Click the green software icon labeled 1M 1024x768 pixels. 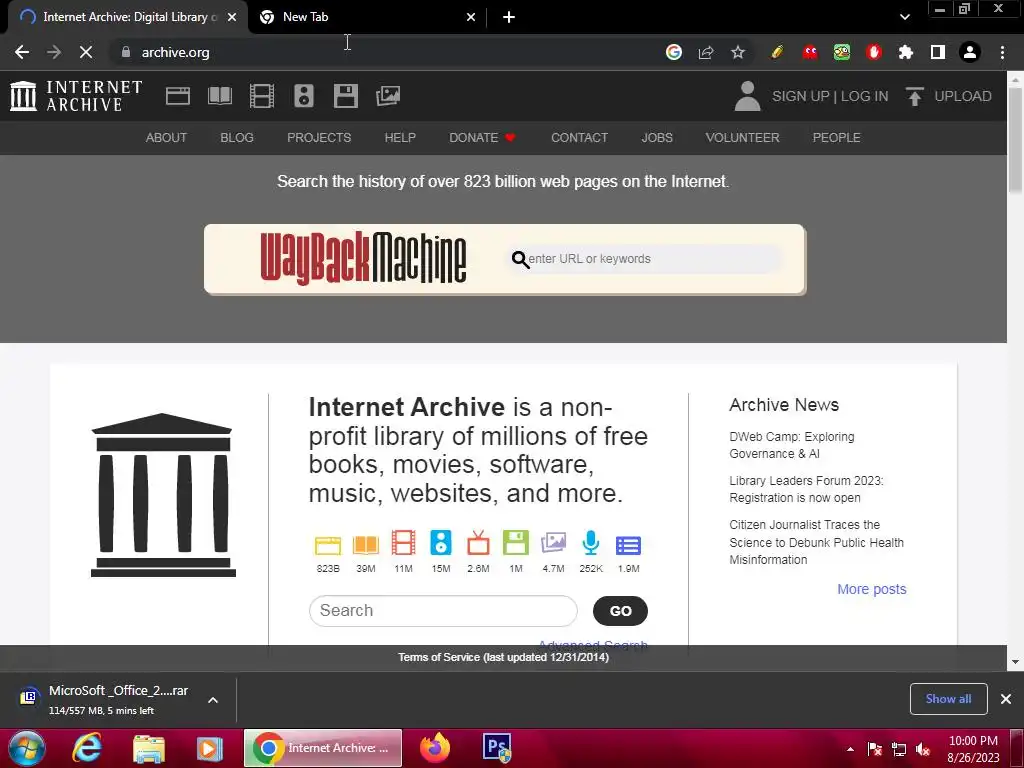(516, 543)
